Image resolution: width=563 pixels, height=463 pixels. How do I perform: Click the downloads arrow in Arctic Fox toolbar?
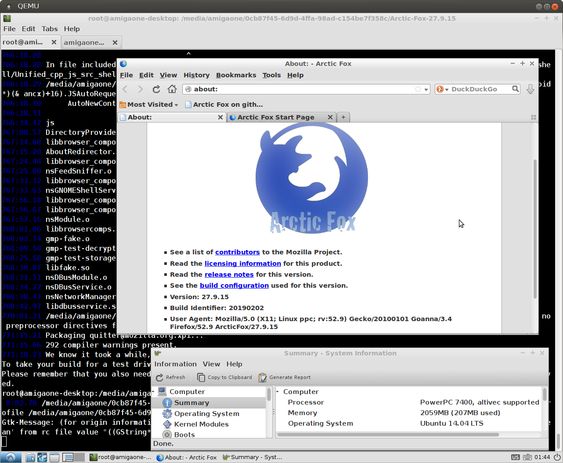(x=530, y=89)
